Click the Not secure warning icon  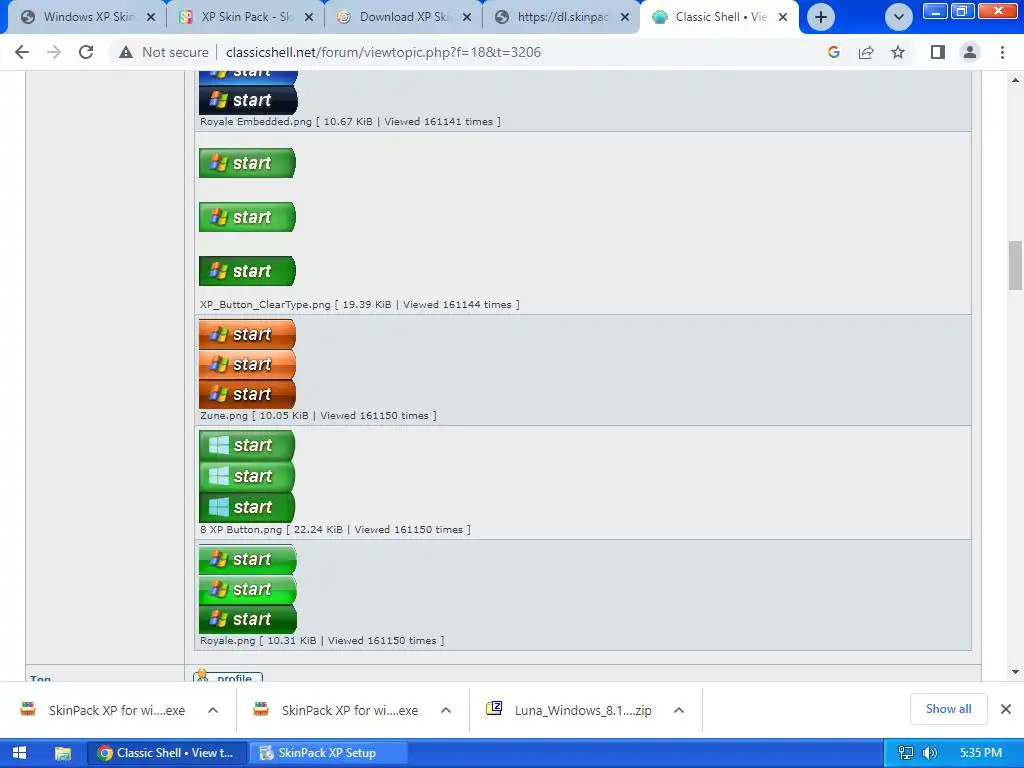pos(126,52)
